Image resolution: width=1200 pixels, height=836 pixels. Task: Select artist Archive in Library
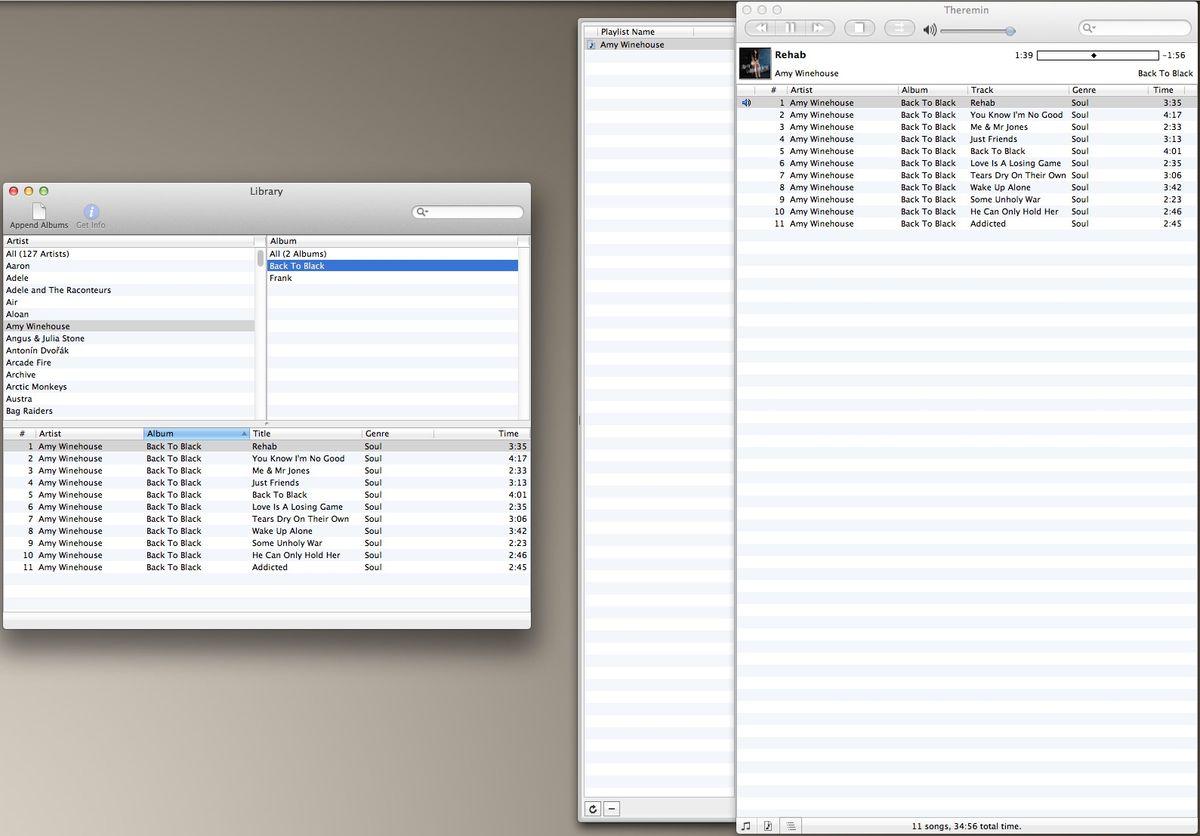[x=129, y=375]
